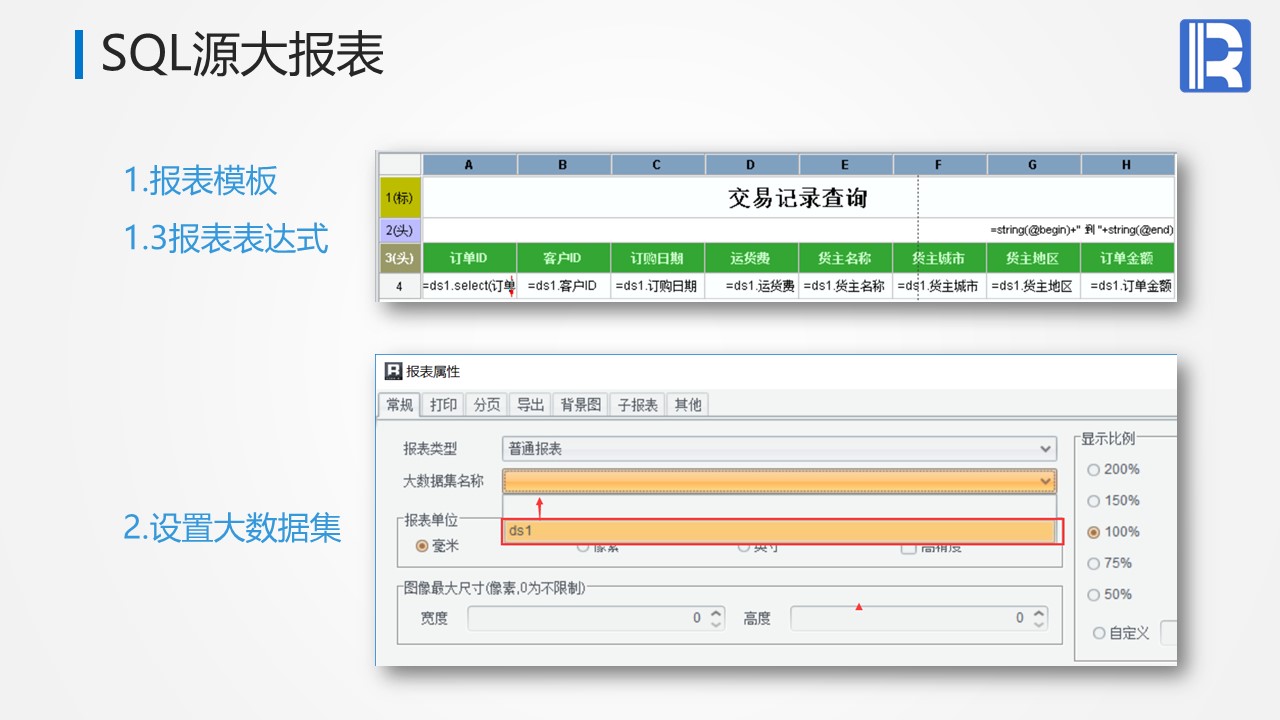Select the 200% display ratio radio button

tap(1093, 470)
